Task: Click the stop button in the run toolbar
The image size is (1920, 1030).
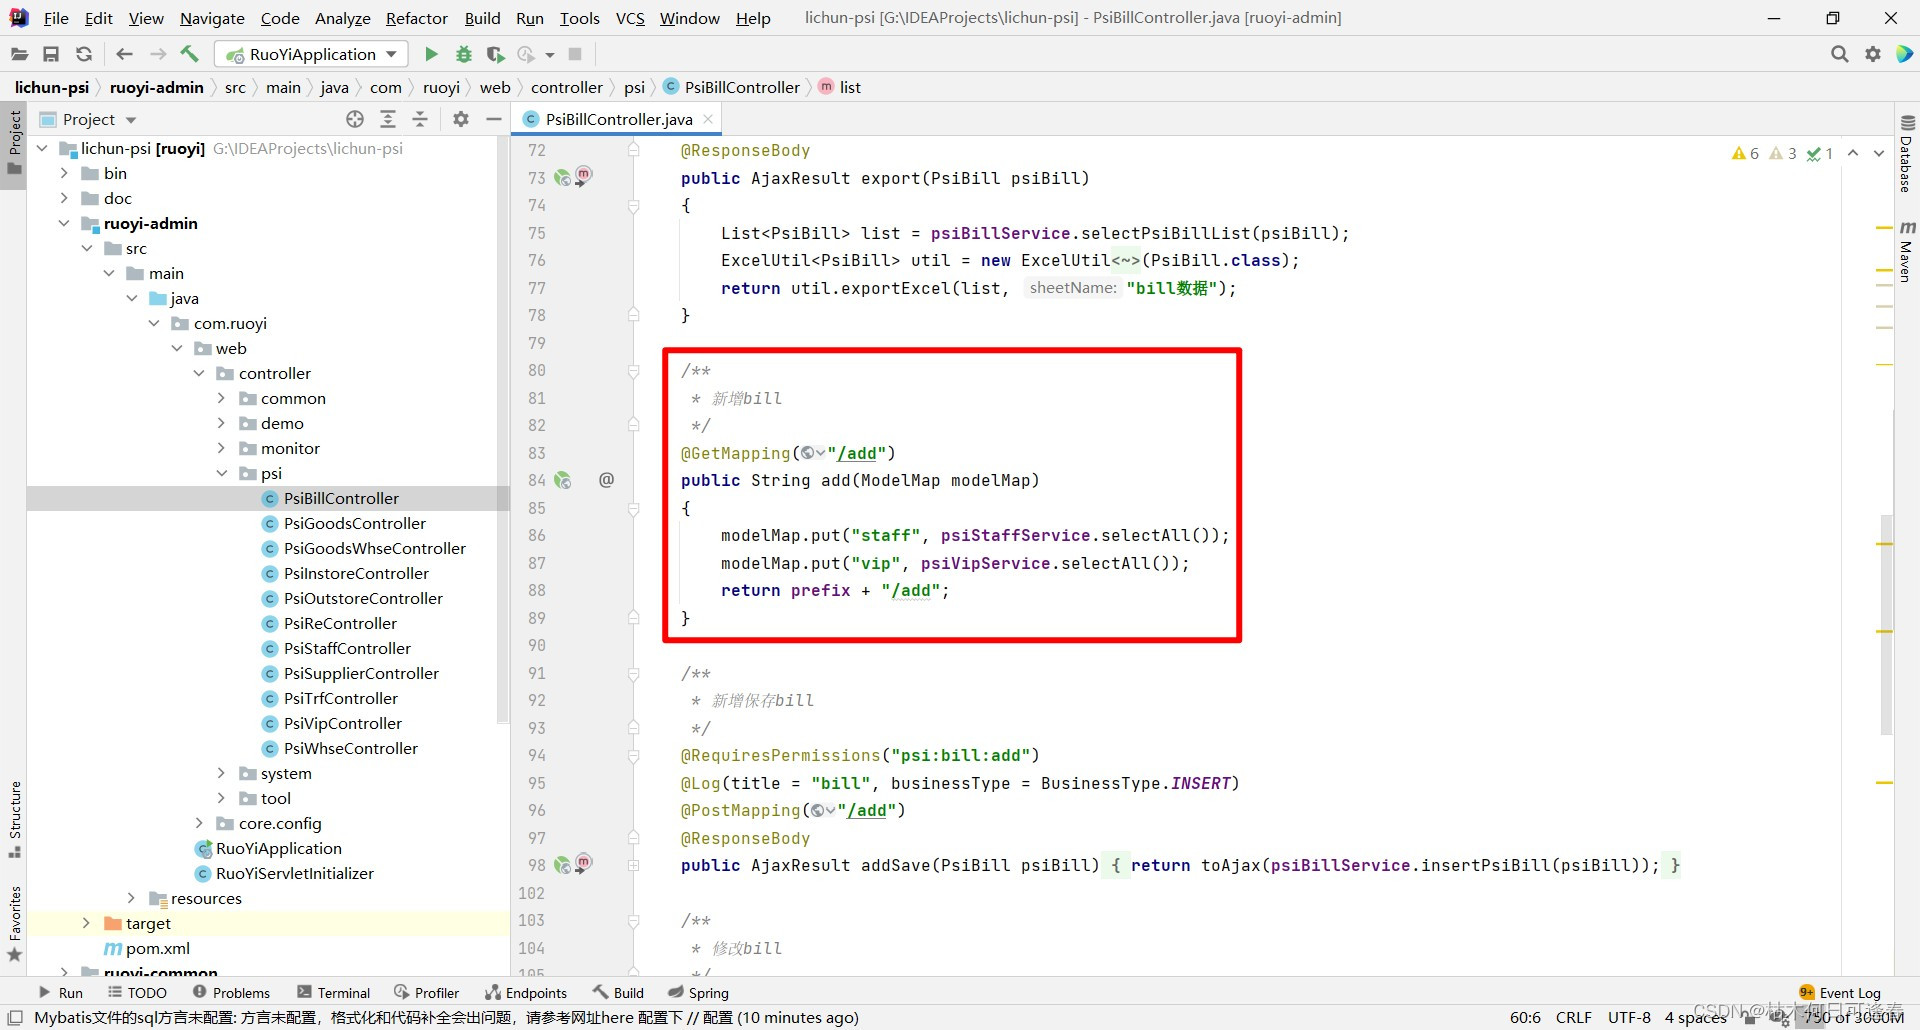Action: 575,54
